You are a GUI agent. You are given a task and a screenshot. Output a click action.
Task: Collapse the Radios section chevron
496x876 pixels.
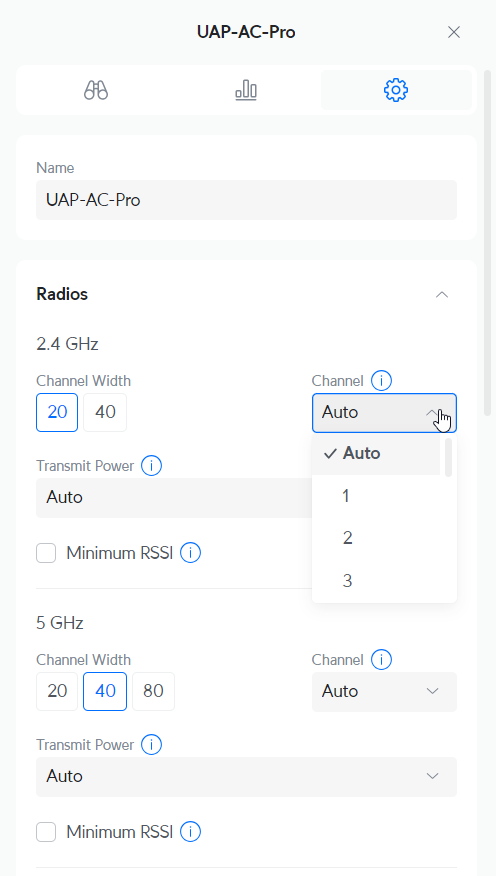pos(442,294)
